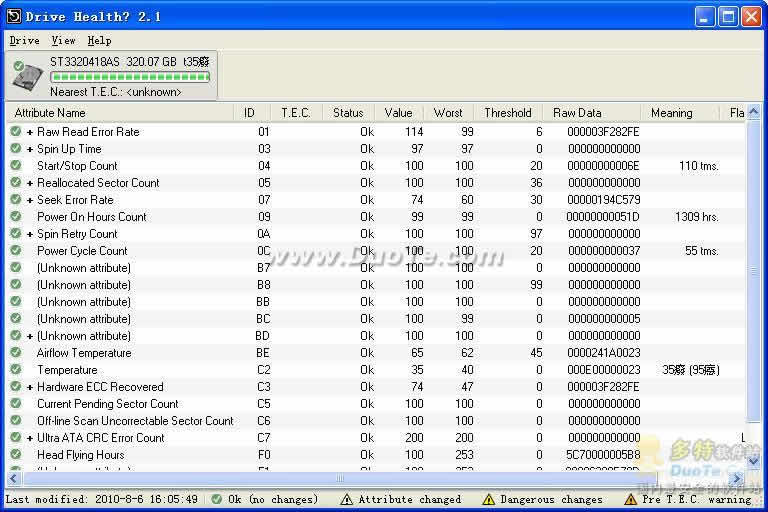
Task: Click the Pre T.E.C. warning icon
Action: click(630, 499)
